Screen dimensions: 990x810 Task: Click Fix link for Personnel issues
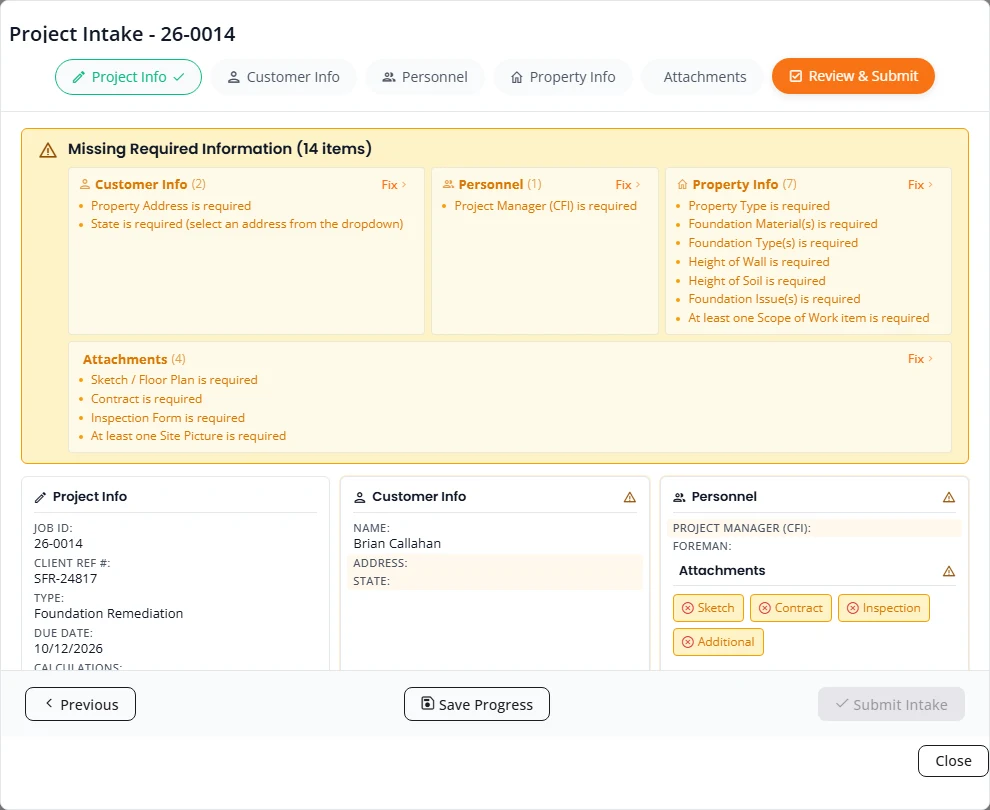[628, 184]
